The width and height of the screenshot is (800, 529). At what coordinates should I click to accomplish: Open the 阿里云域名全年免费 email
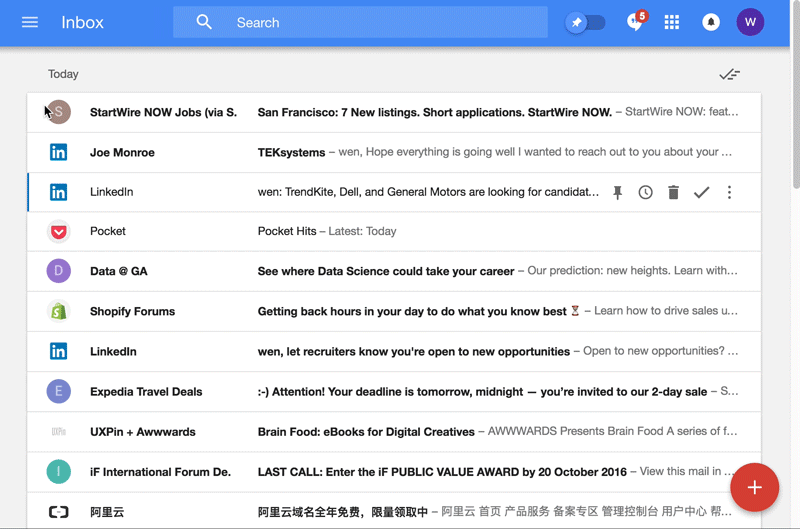(x=394, y=511)
